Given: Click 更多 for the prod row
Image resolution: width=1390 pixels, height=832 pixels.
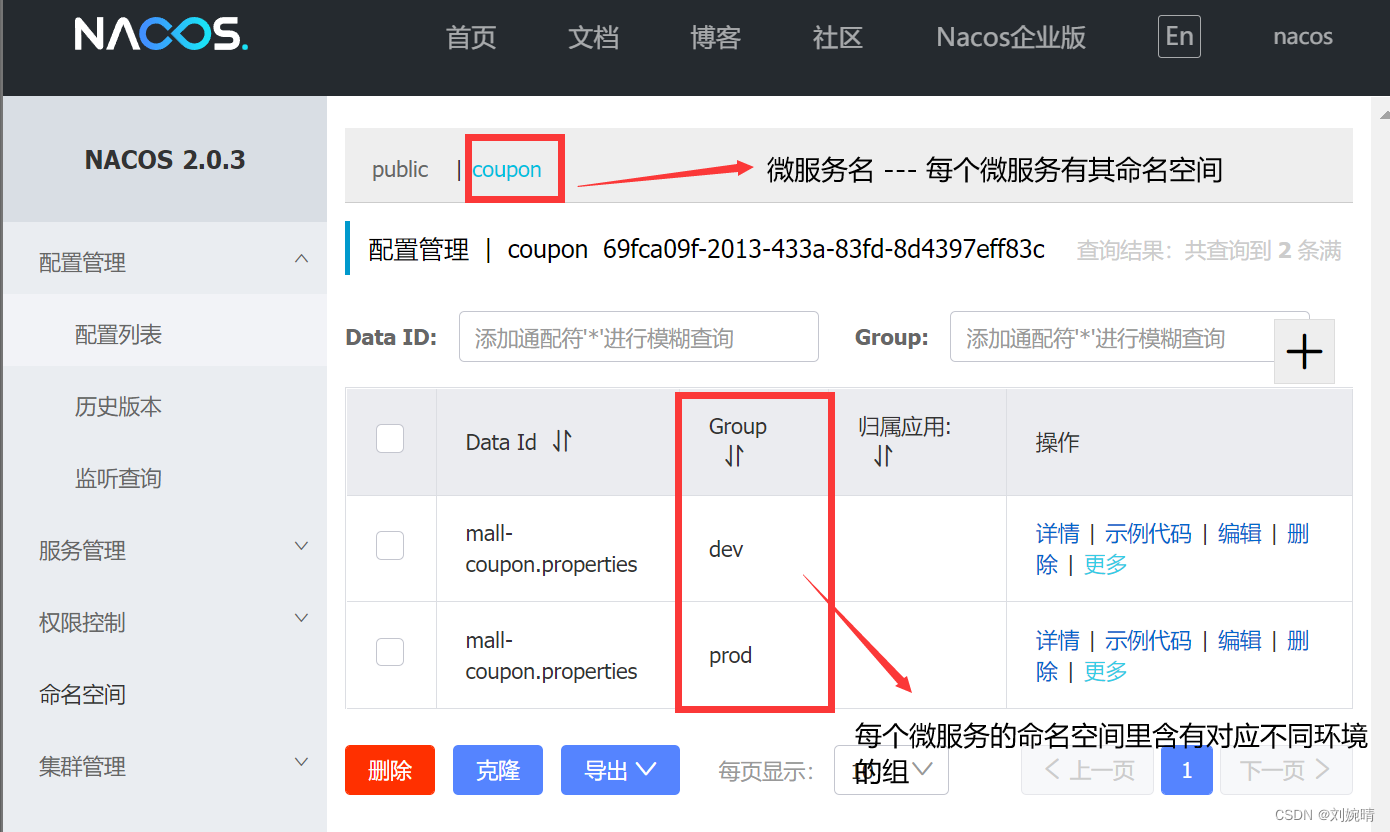Looking at the screenshot, I should (x=1106, y=672).
